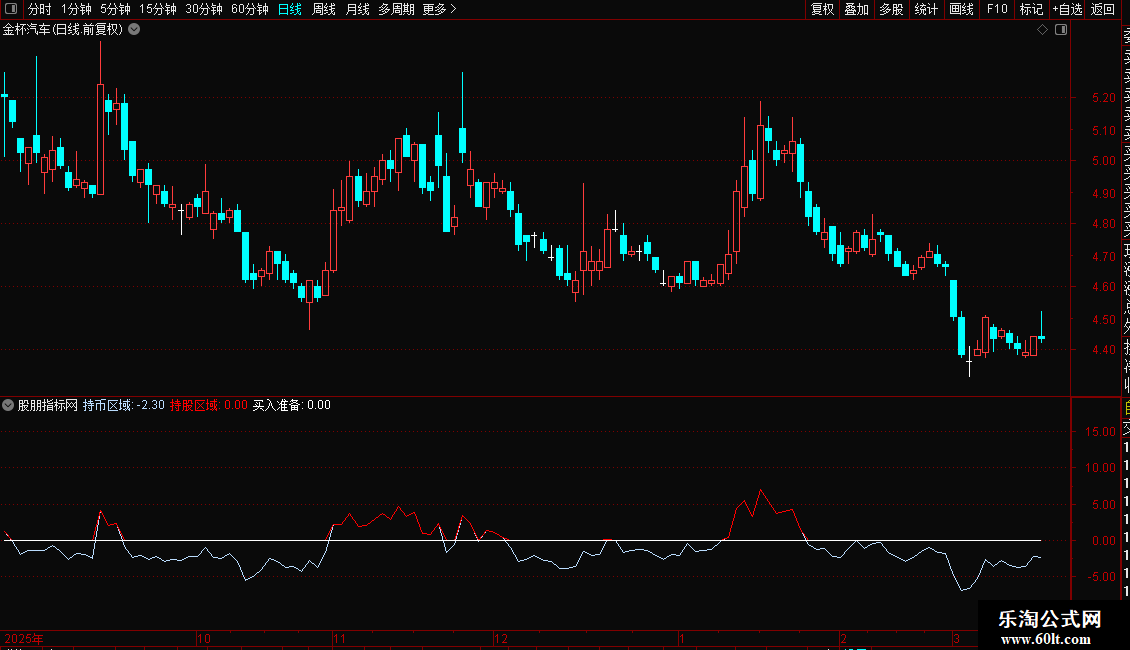This screenshot has width=1130, height=650.
Task: Click the 持币区域: -2.30 value
Action: pyautogui.click(x=123, y=405)
